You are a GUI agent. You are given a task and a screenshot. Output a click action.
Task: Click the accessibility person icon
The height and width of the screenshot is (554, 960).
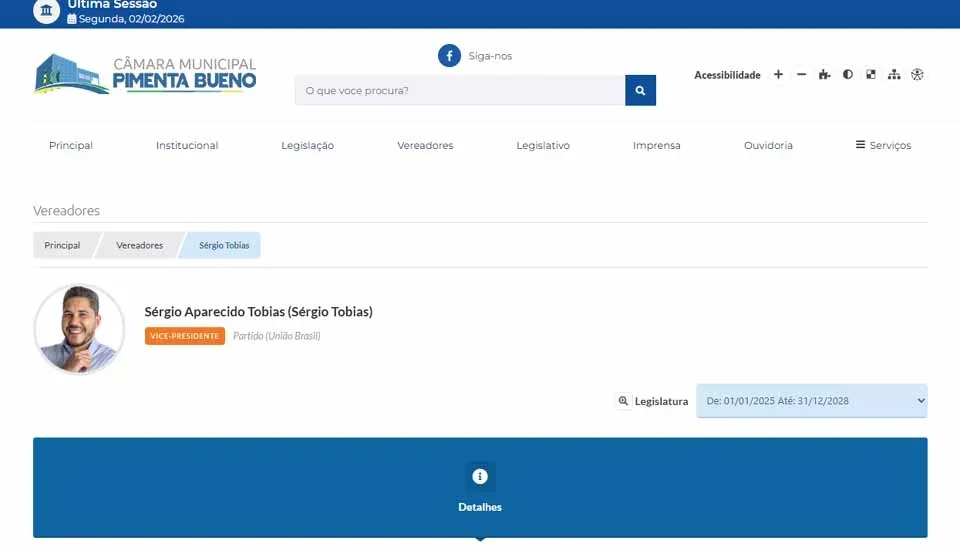click(917, 75)
